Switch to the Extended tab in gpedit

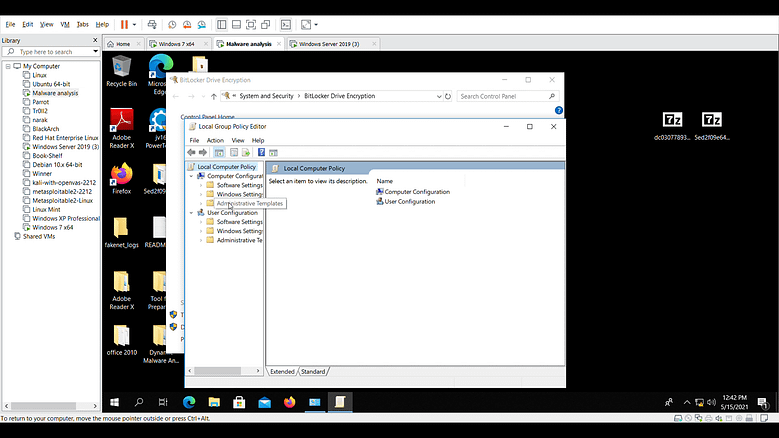[x=282, y=371]
